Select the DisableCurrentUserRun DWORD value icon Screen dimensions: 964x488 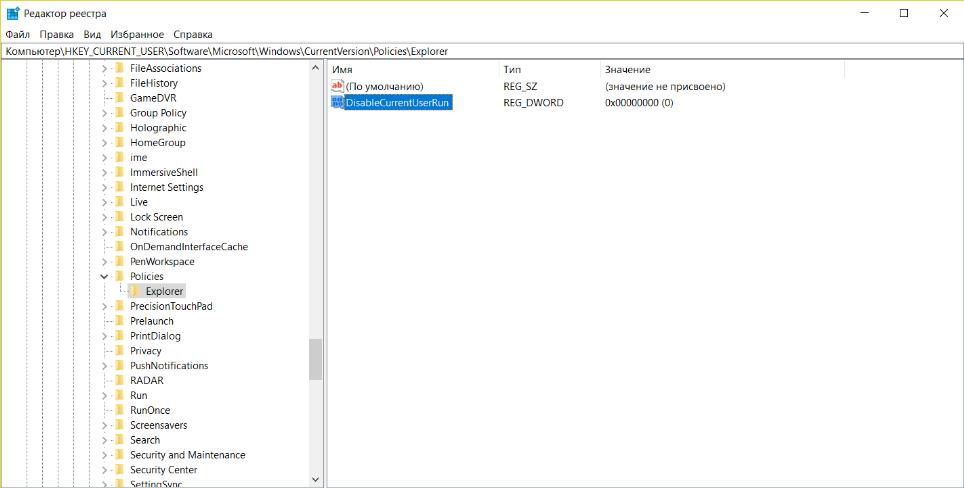click(337, 103)
